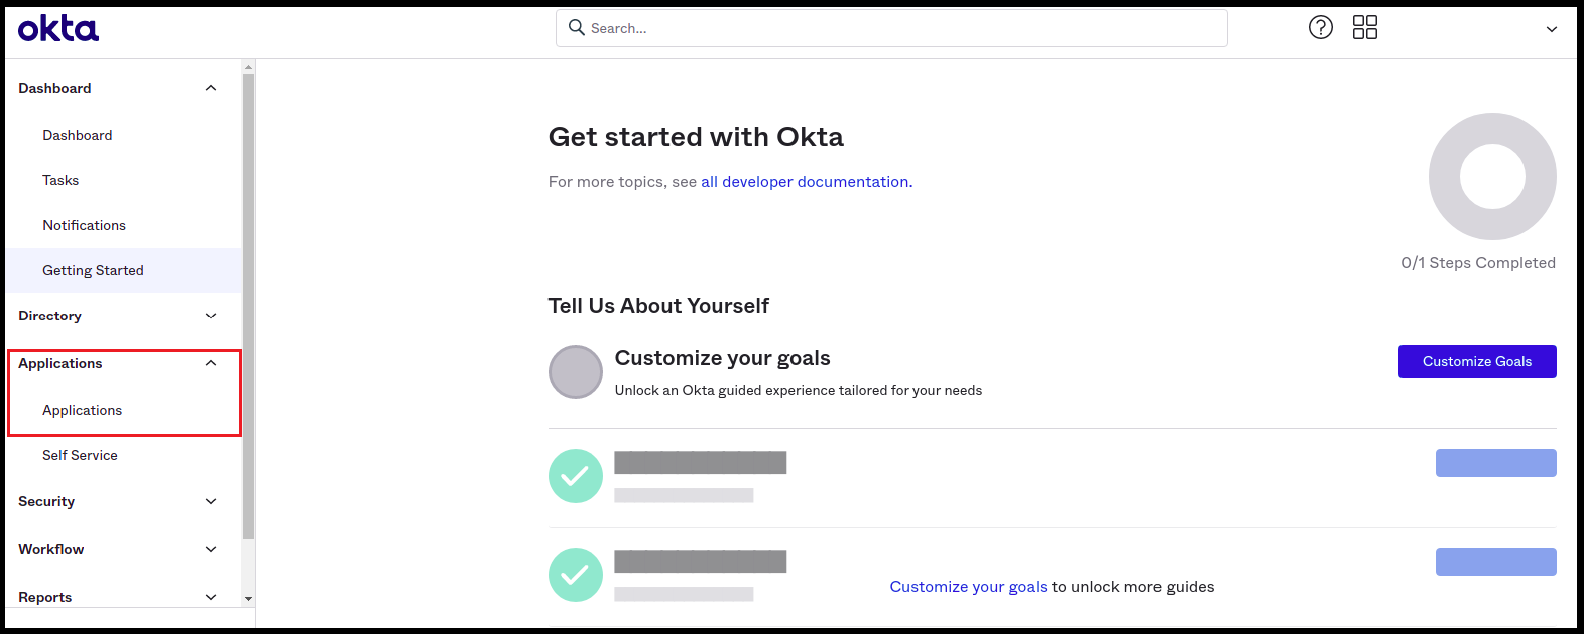Open the all developer documentation link

pos(804,181)
